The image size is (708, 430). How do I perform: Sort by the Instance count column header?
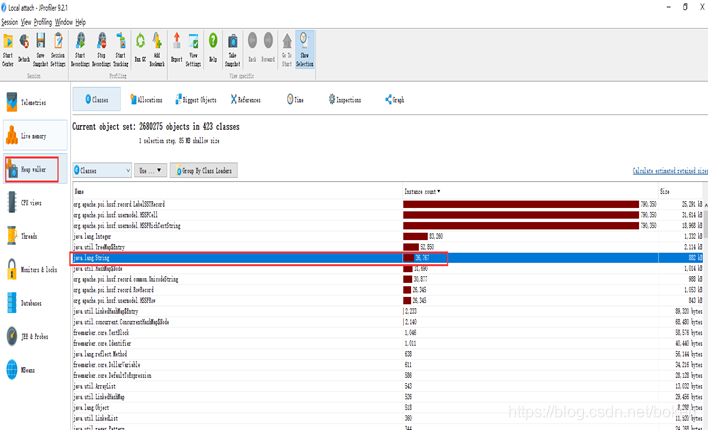click(530, 192)
